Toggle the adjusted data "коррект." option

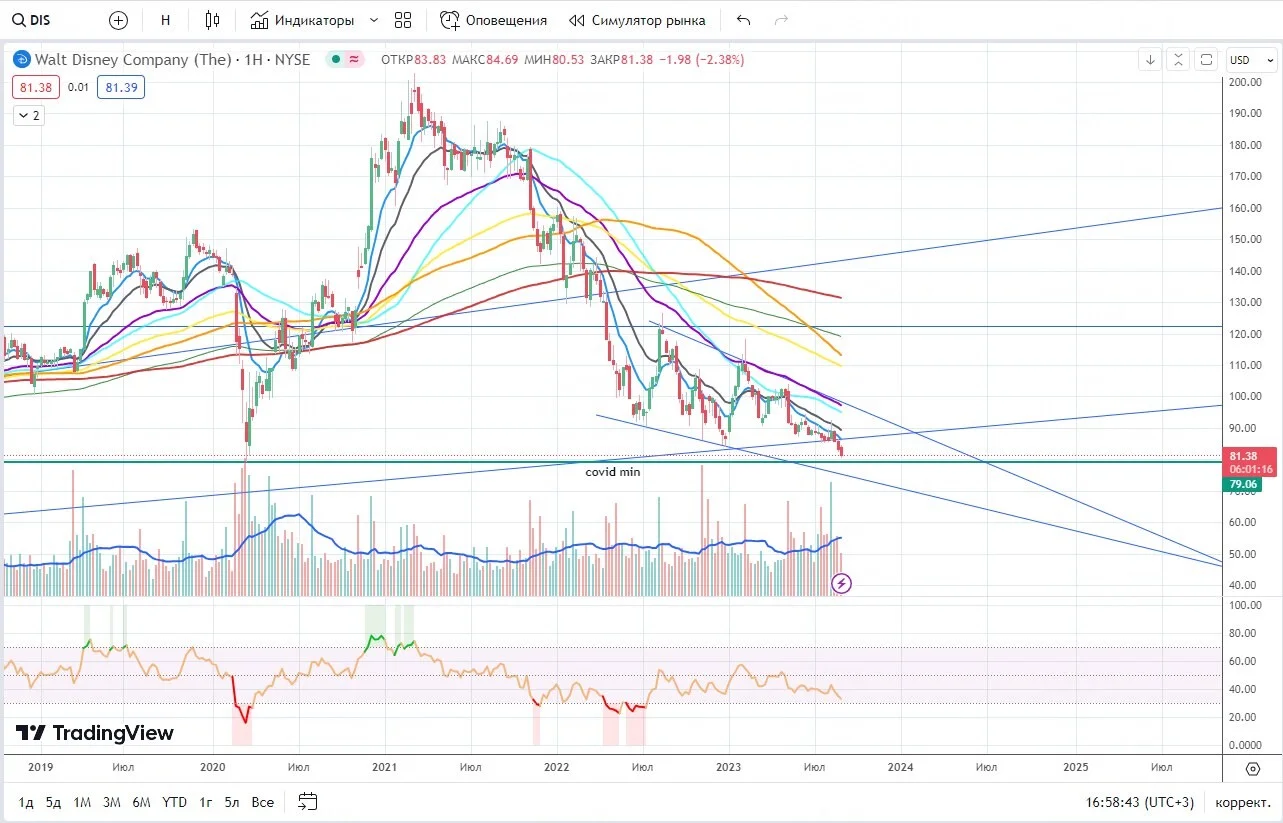(x=1241, y=802)
